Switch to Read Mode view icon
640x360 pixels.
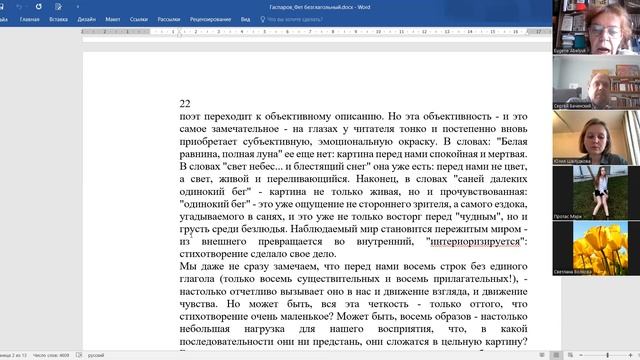(542, 355)
